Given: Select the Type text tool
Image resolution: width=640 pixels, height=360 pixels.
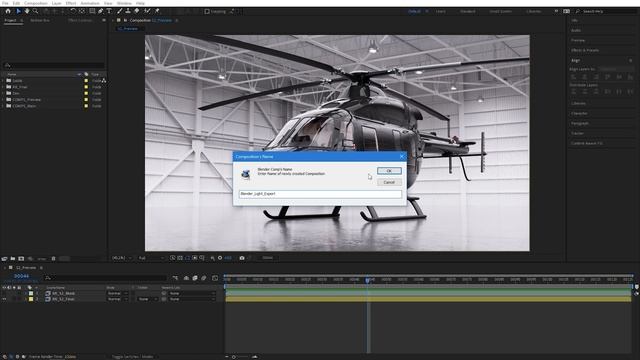Looking at the screenshot, I should [109, 11].
